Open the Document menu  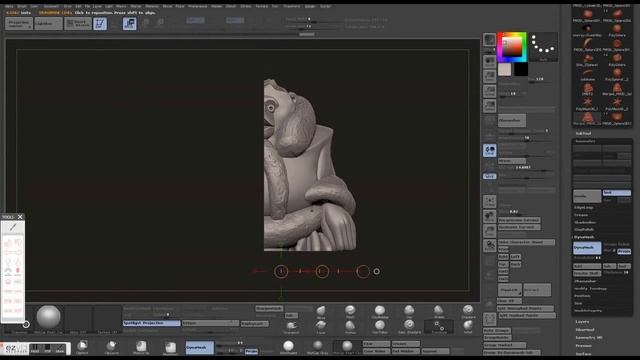tap(51, 6)
